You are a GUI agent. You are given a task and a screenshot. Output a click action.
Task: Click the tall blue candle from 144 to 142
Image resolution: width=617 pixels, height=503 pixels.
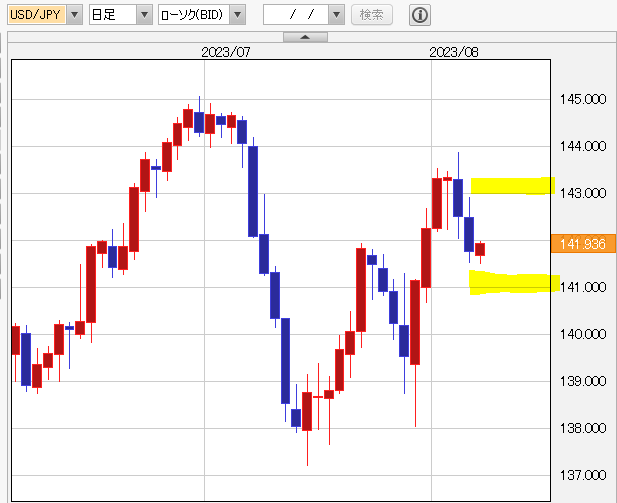[253, 191]
